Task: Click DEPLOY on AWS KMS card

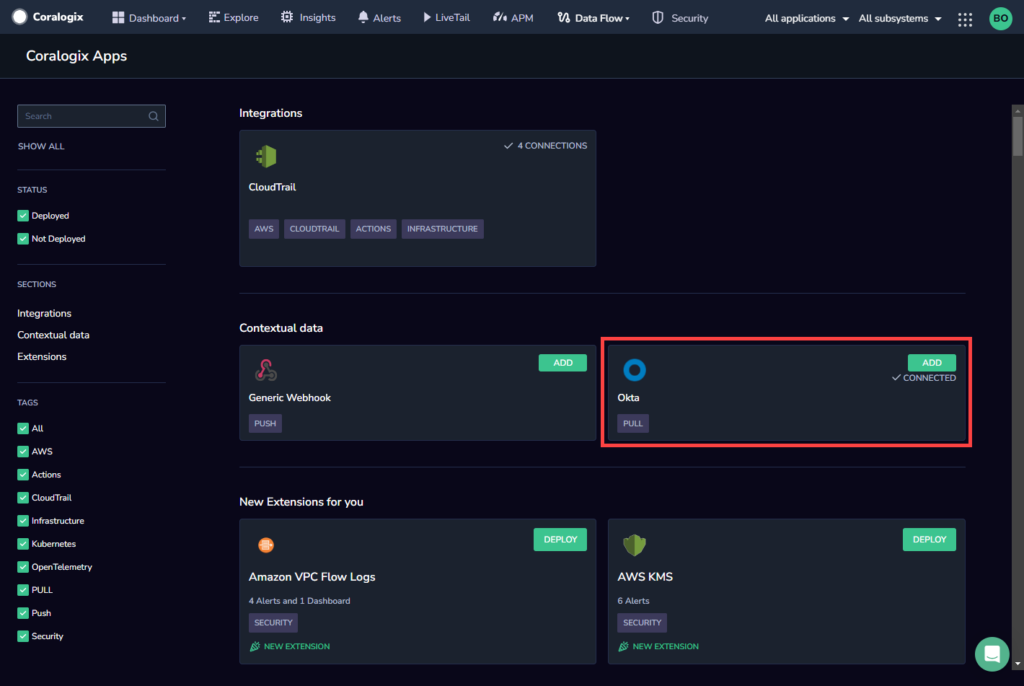Action: tap(929, 540)
